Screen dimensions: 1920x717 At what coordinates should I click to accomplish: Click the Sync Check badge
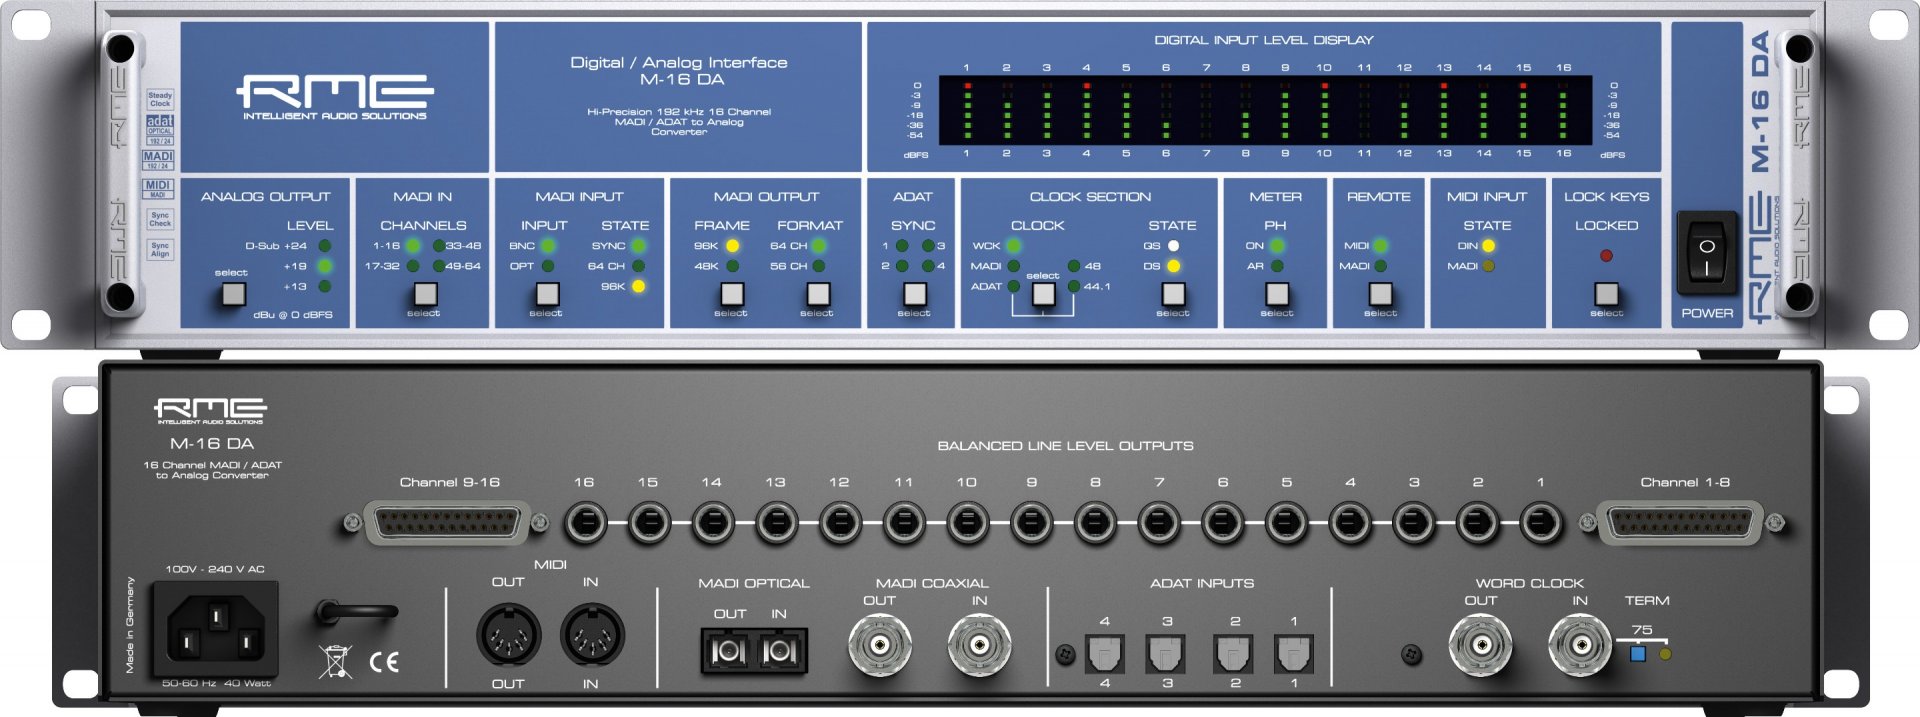(x=160, y=219)
